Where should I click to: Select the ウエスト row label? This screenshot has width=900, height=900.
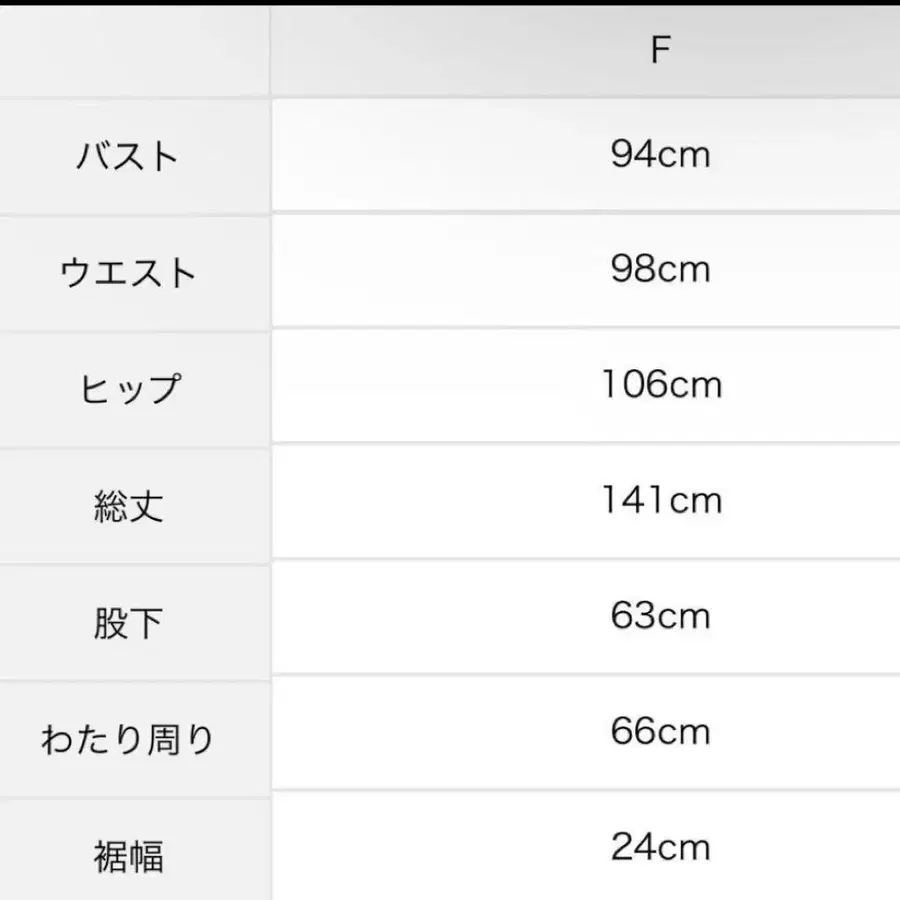tap(128, 272)
